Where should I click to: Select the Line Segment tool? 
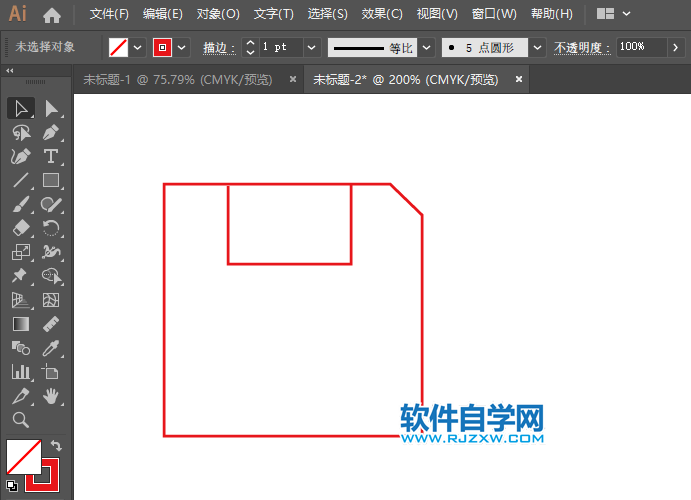tap(21, 180)
